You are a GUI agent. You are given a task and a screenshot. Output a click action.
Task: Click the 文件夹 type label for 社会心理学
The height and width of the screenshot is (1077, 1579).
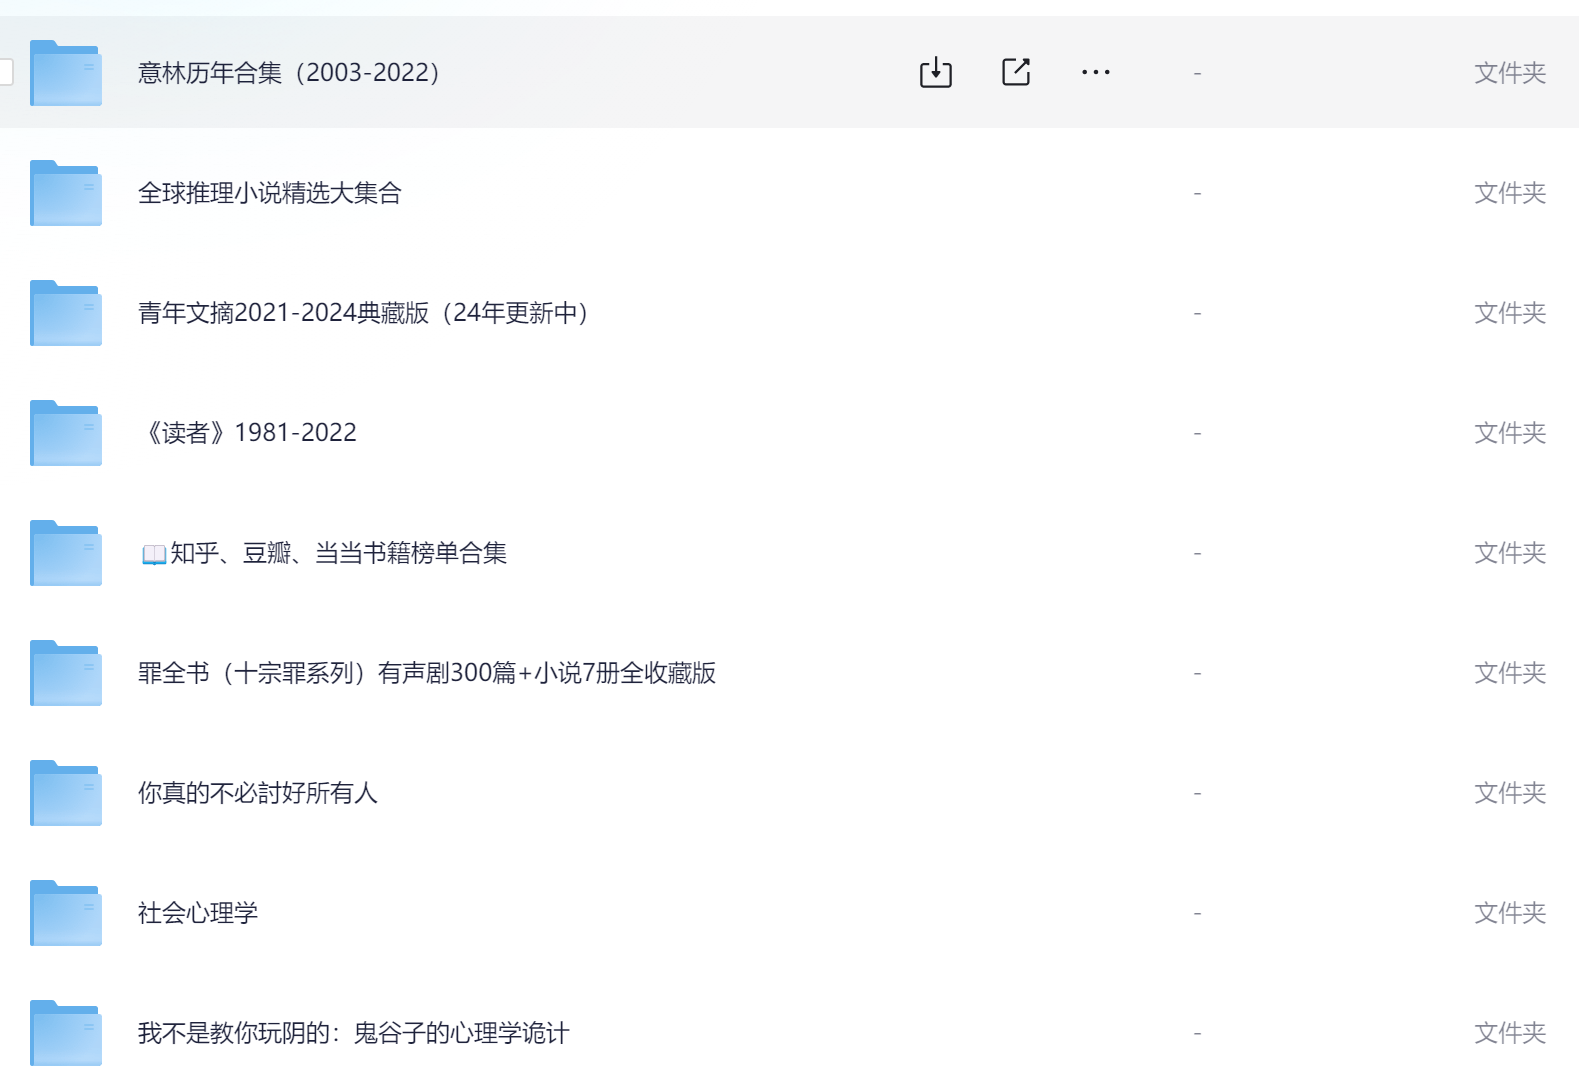[x=1510, y=913]
